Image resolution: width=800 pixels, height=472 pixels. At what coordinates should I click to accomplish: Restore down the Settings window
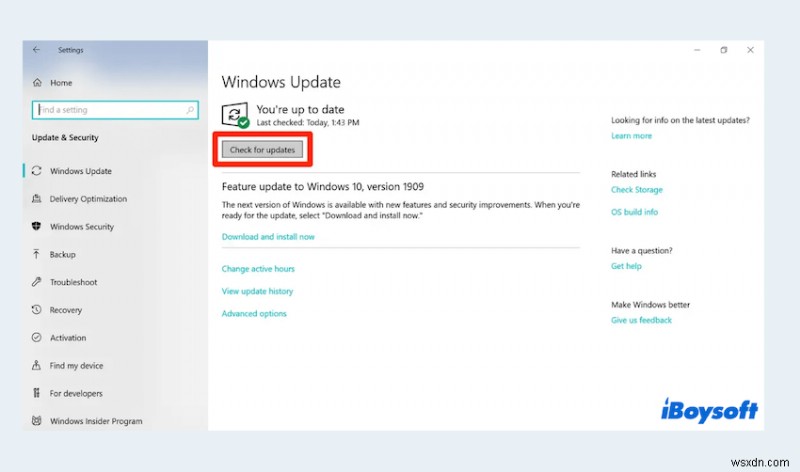tap(723, 49)
